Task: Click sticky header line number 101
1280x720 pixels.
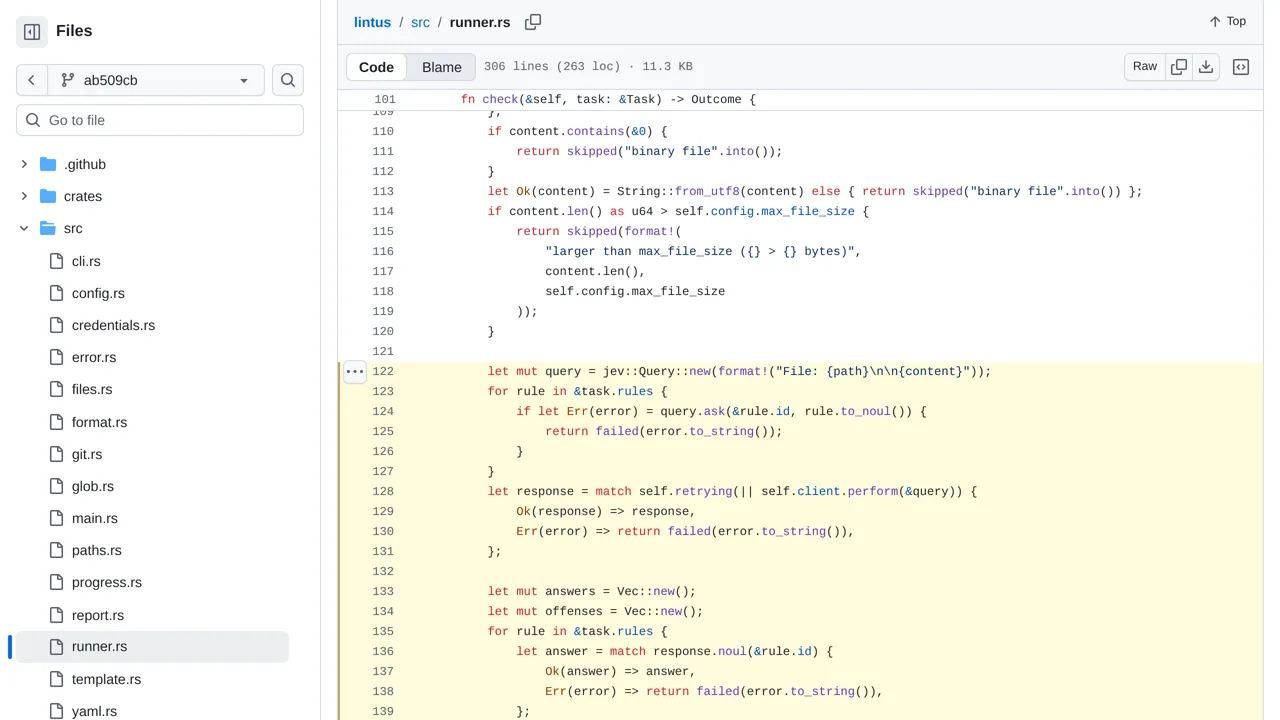Action: (x=384, y=99)
